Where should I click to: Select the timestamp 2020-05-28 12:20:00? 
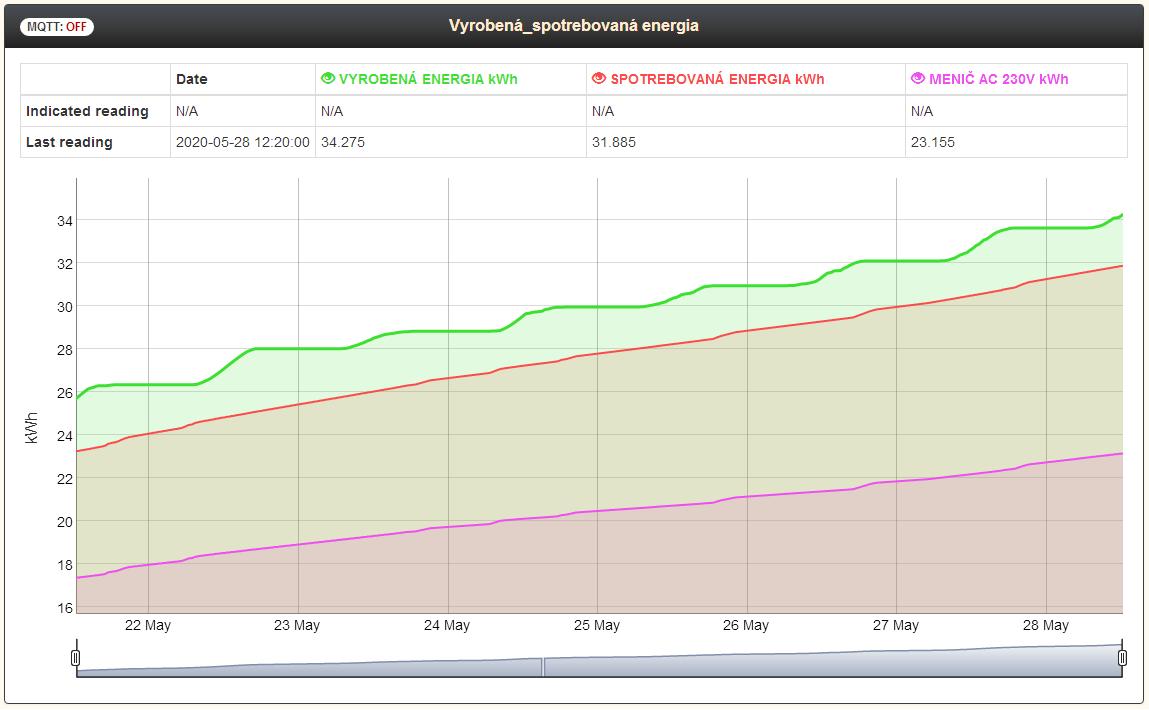(243, 142)
